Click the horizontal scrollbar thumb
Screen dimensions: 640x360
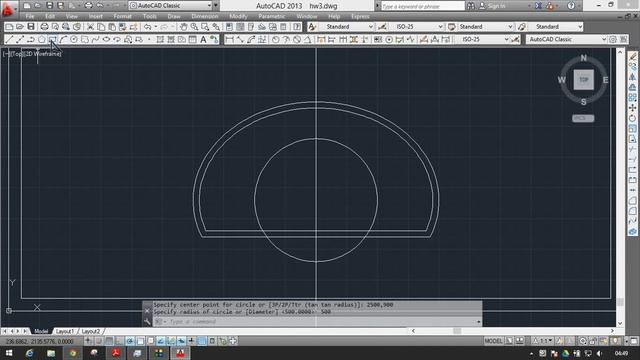click(x=457, y=331)
